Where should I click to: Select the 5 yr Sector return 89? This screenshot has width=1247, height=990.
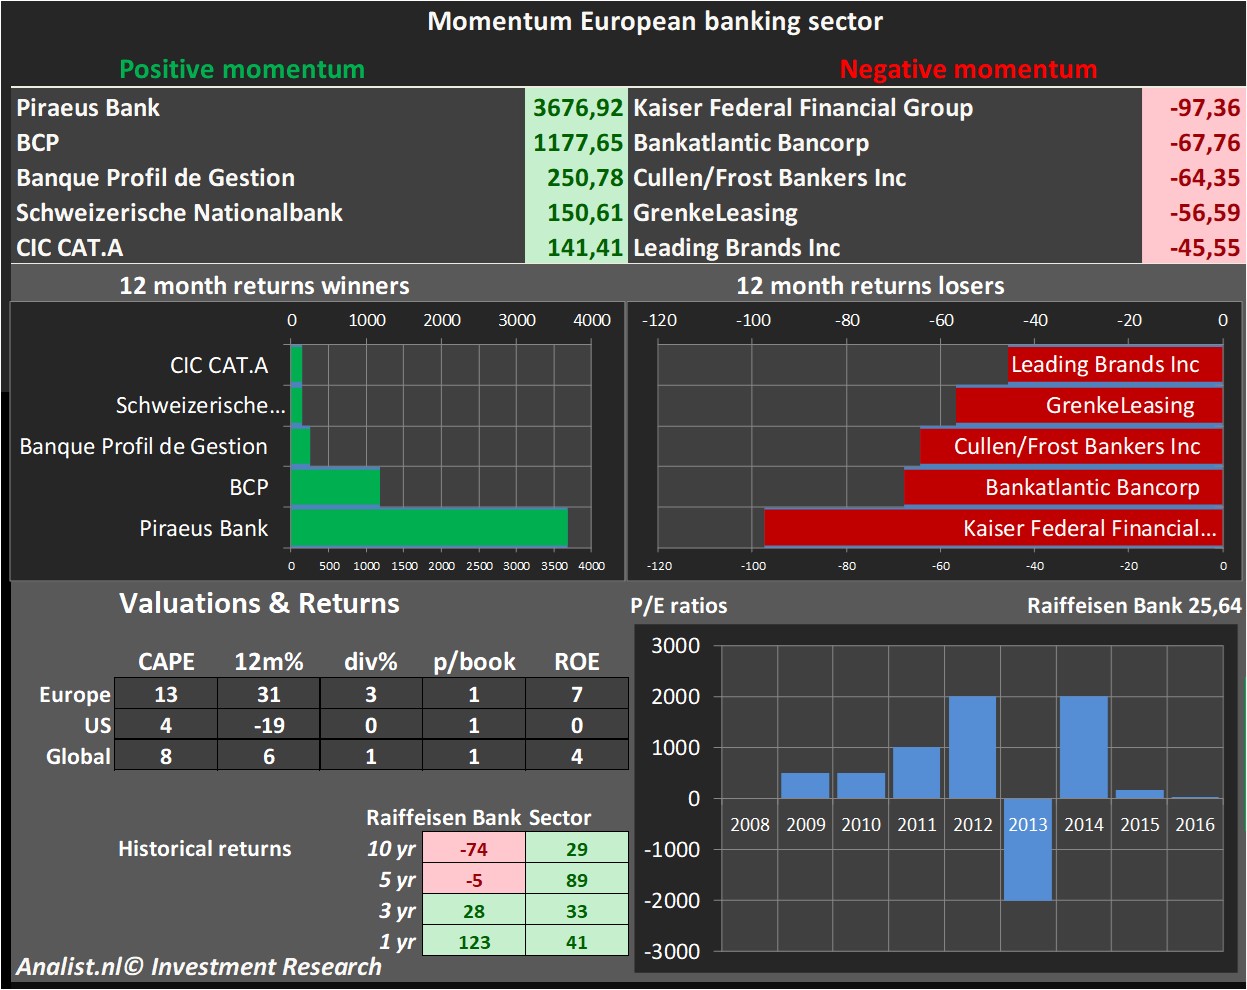tap(577, 880)
